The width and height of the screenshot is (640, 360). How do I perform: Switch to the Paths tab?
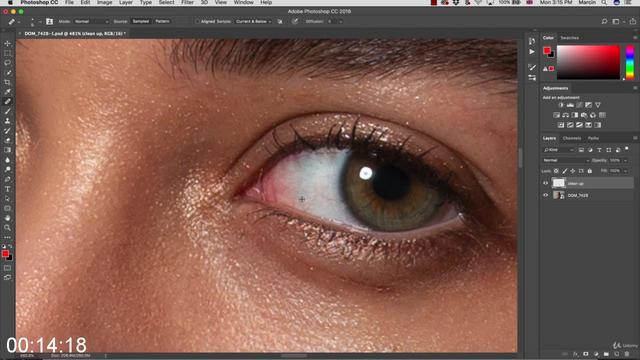point(593,138)
